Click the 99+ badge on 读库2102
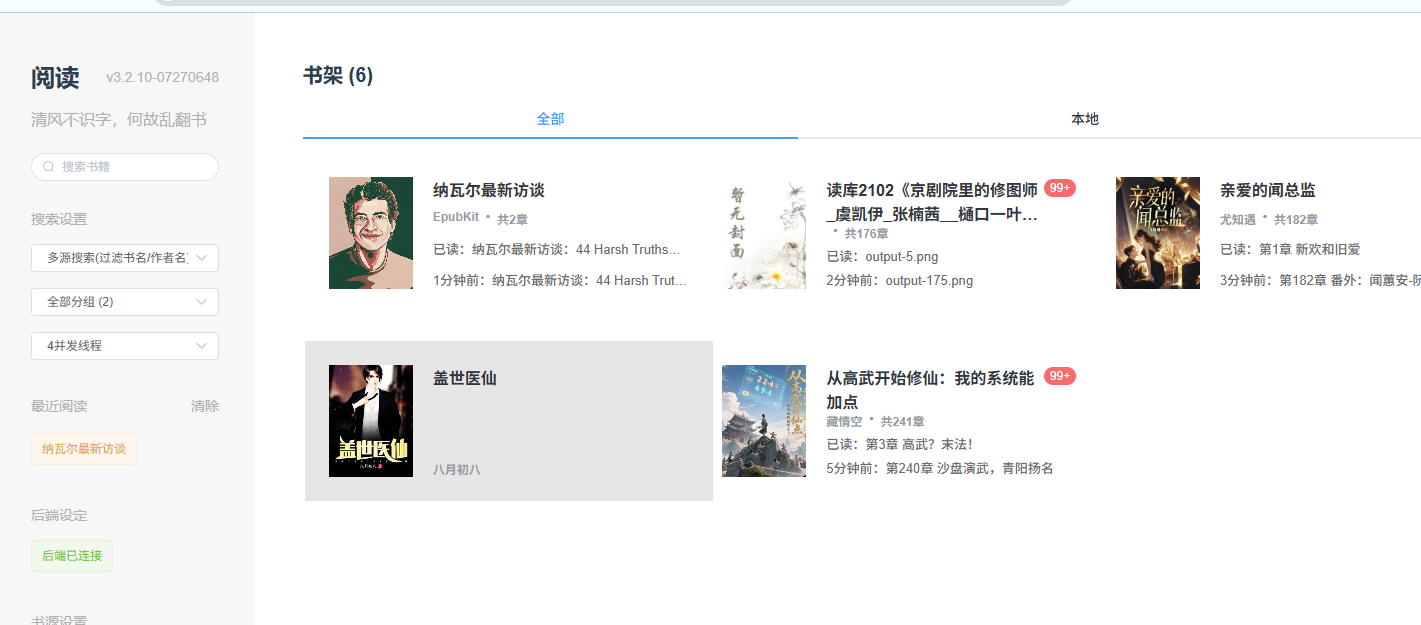This screenshot has height=625, width=1421. coord(1060,188)
